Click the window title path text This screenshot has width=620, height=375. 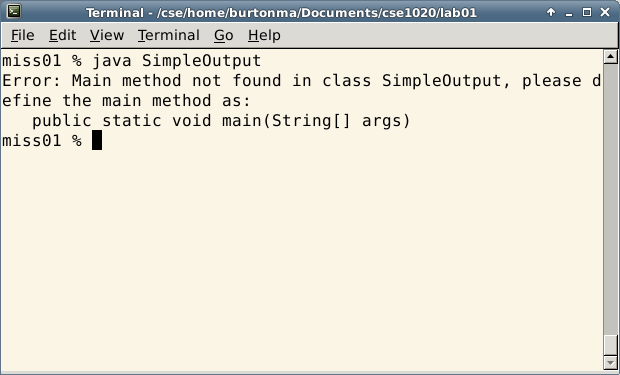[x=282, y=13]
